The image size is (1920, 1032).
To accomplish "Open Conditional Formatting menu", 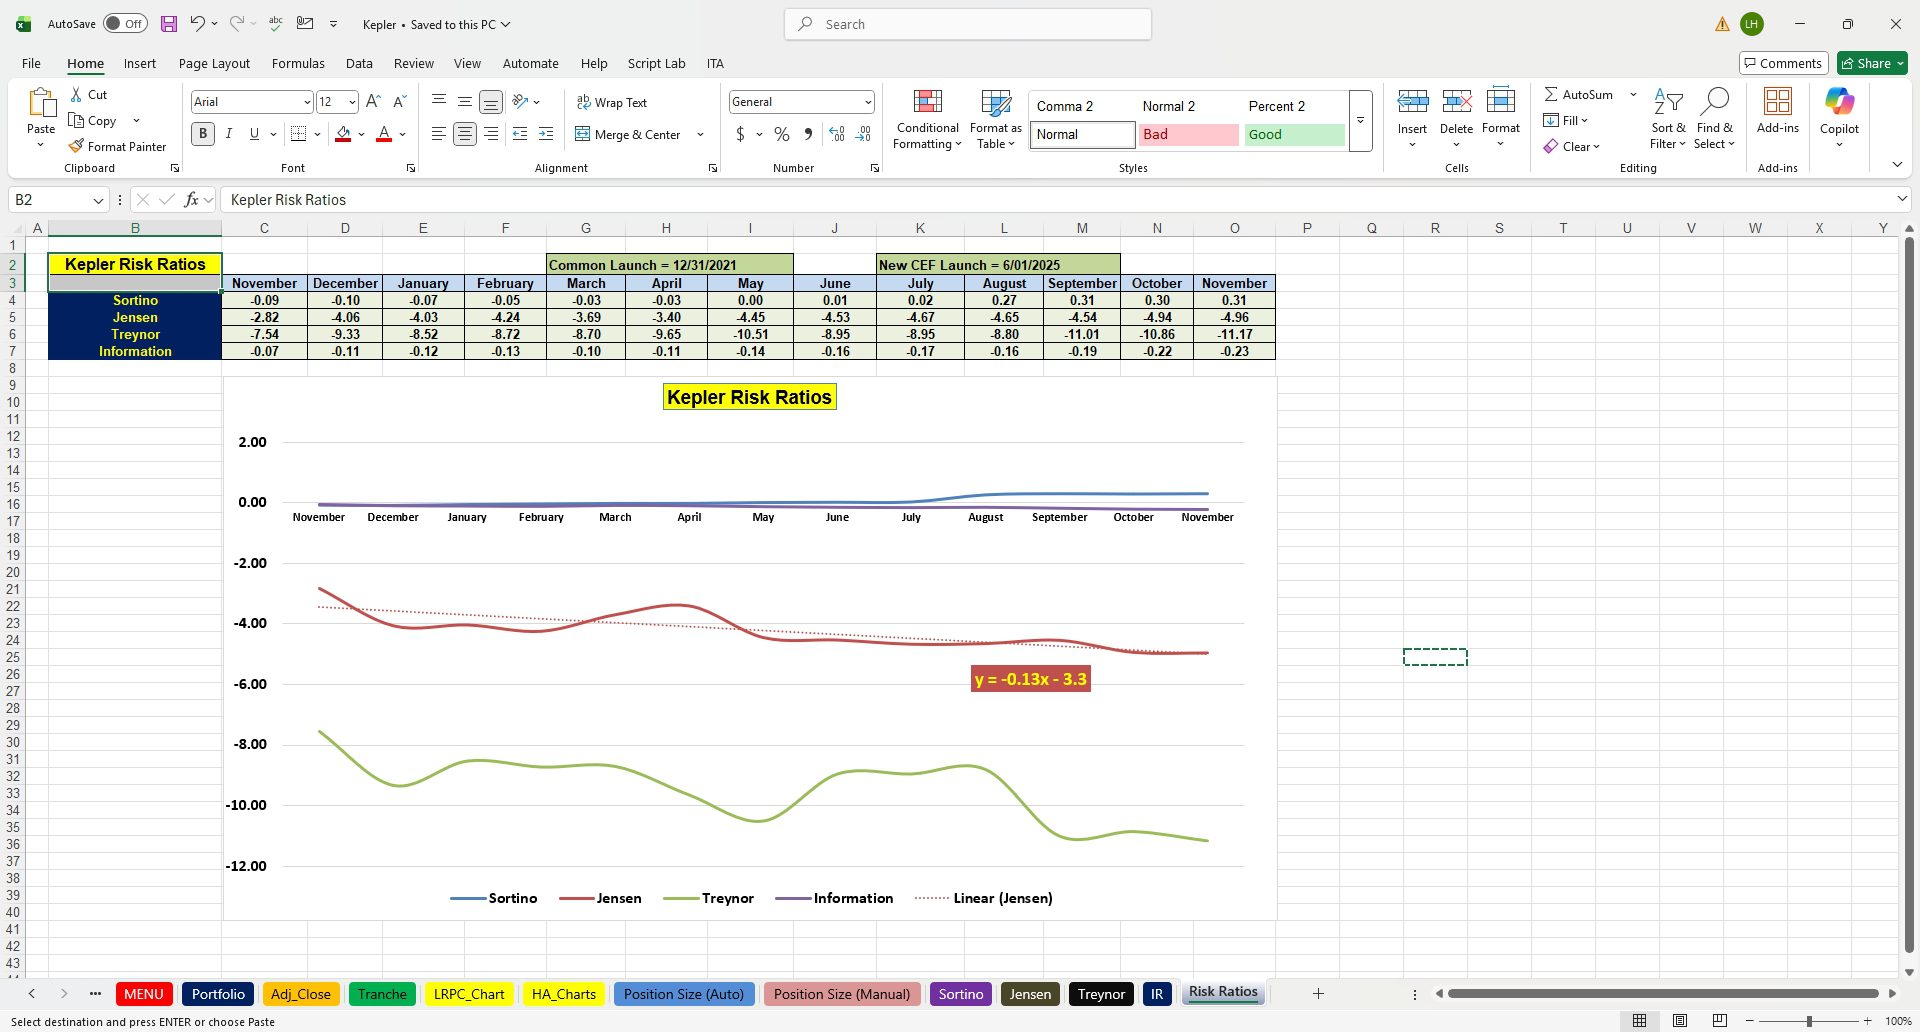I will (x=927, y=120).
